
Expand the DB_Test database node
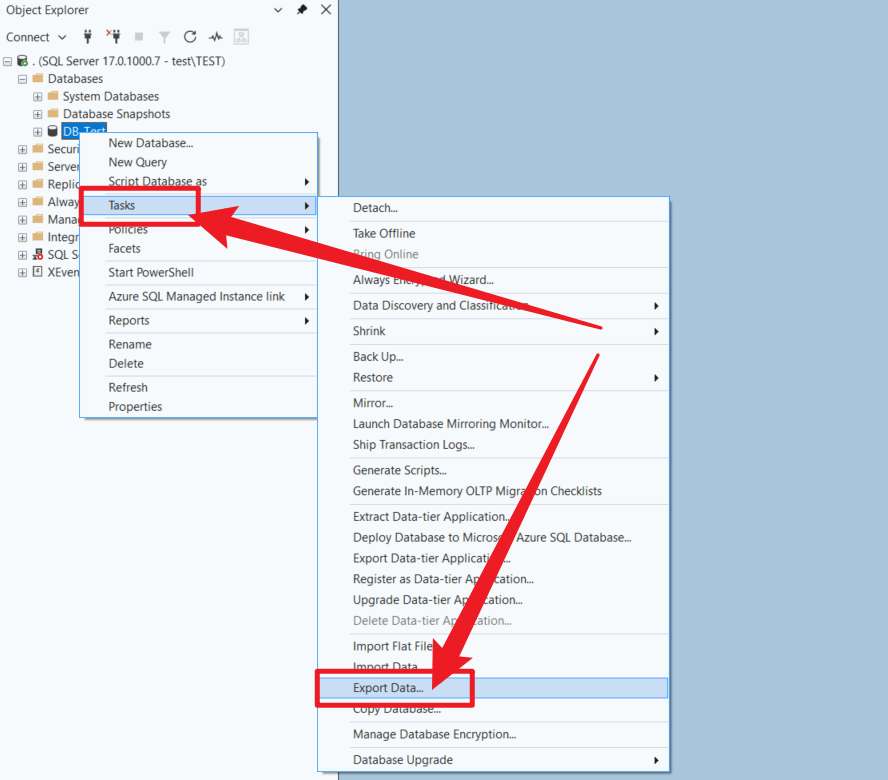coord(37,131)
